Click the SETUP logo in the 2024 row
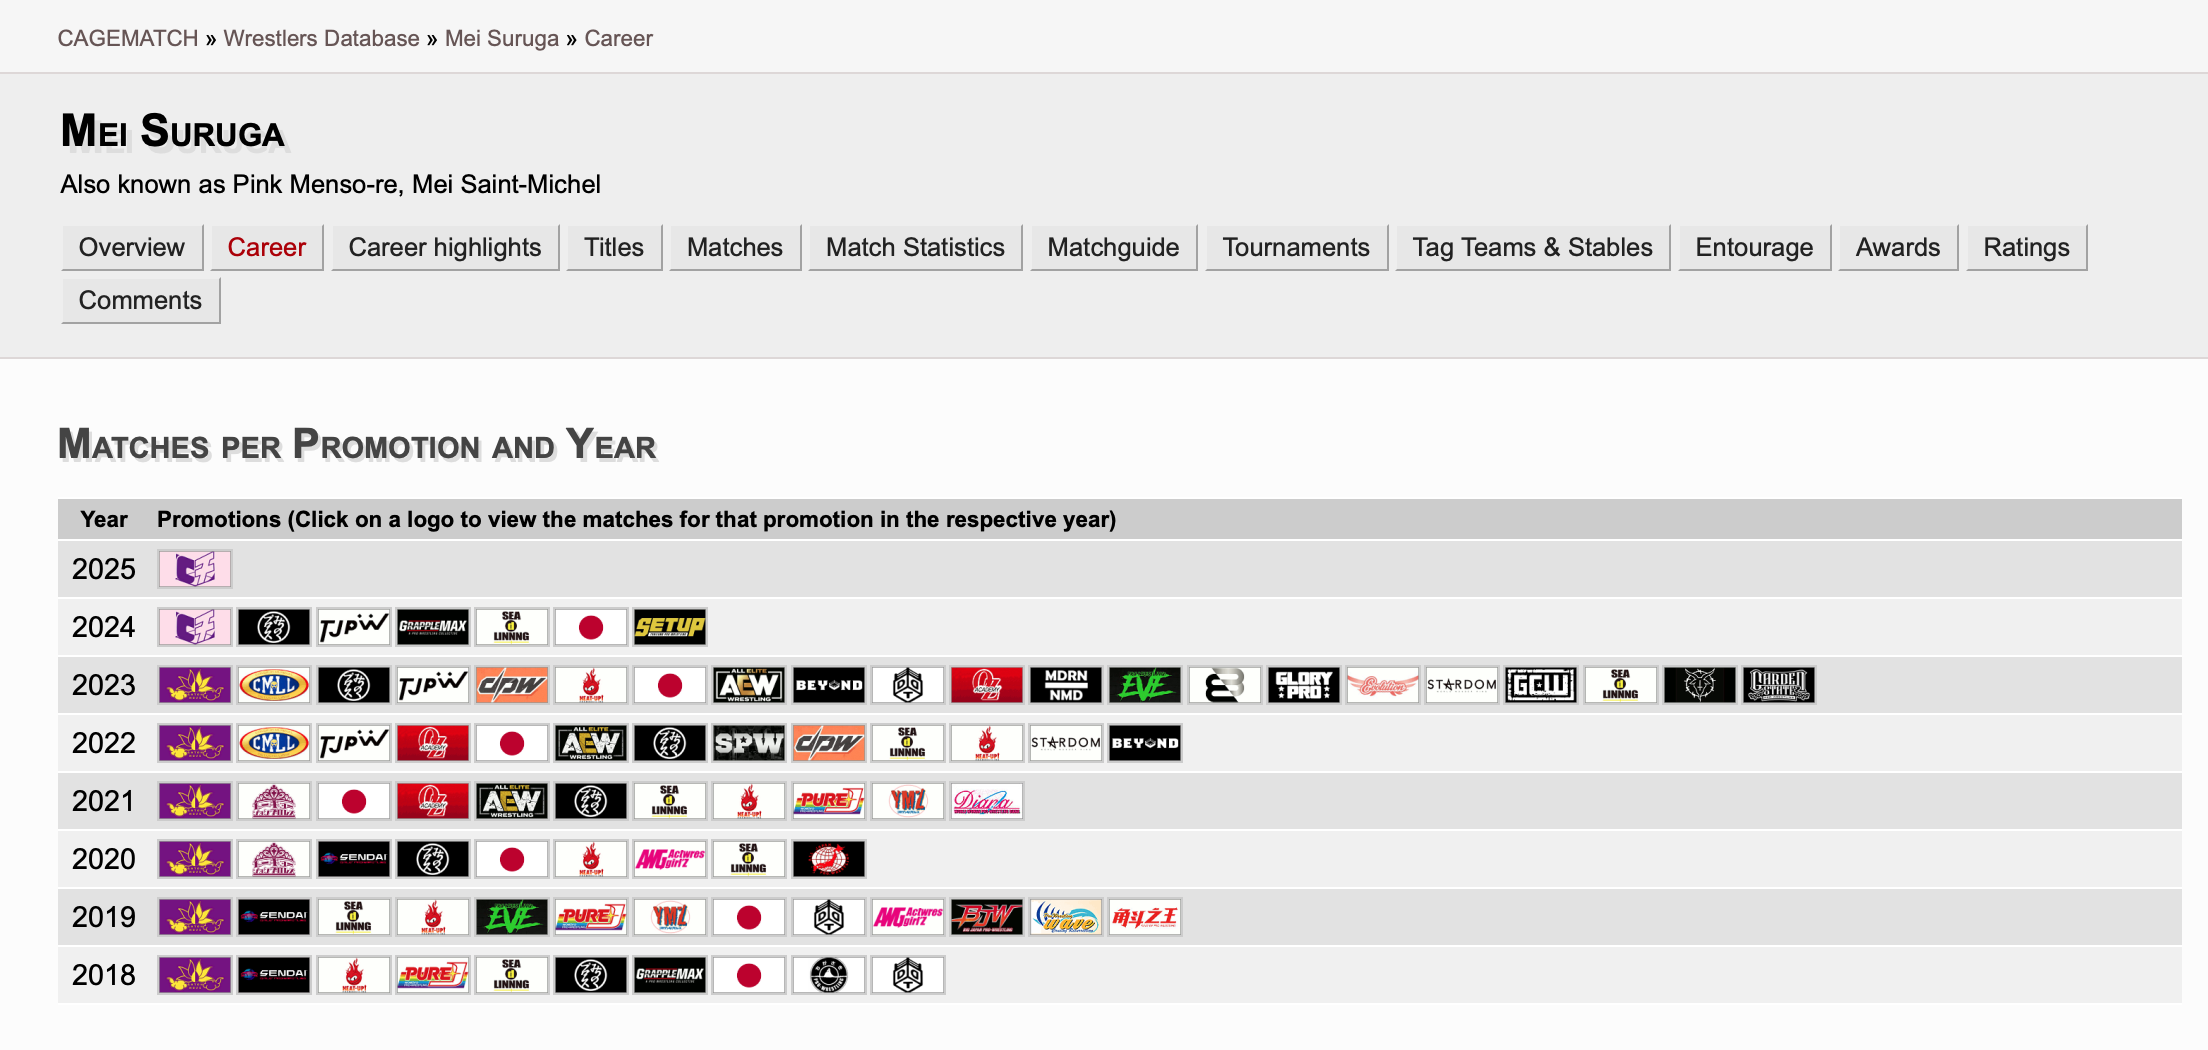2208x1050 pixels. 670,627
